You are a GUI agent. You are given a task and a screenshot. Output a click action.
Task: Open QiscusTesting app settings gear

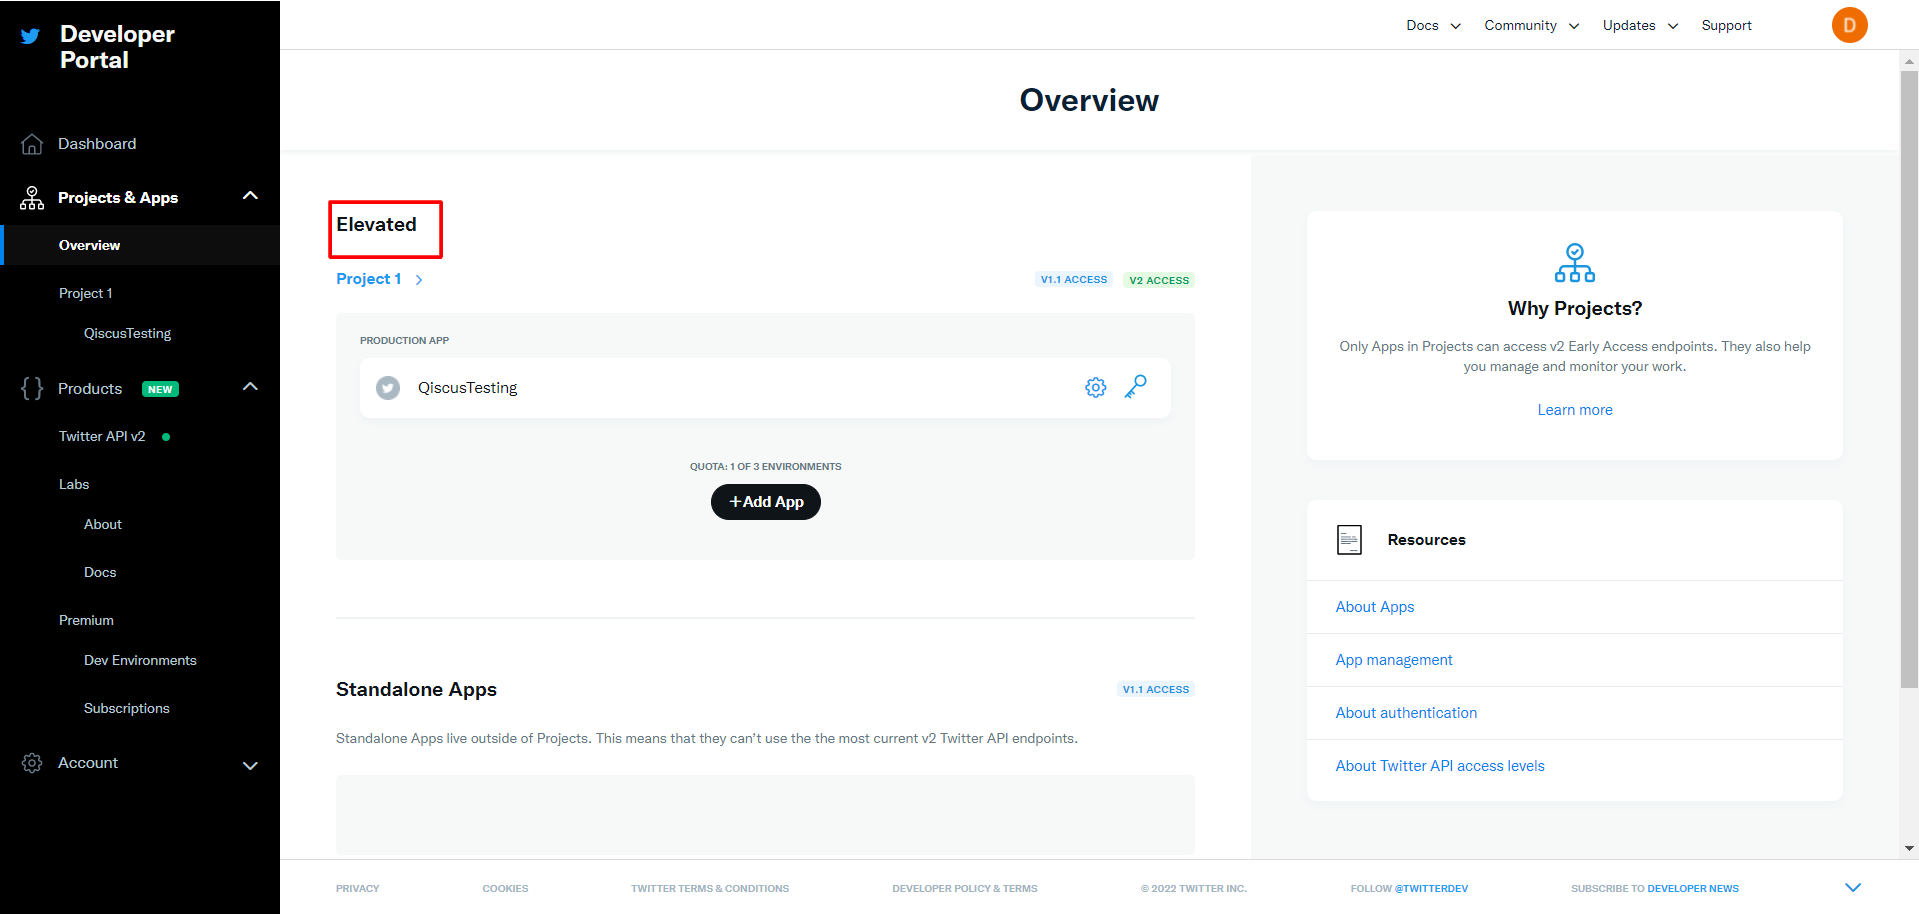pos(1096,387)
